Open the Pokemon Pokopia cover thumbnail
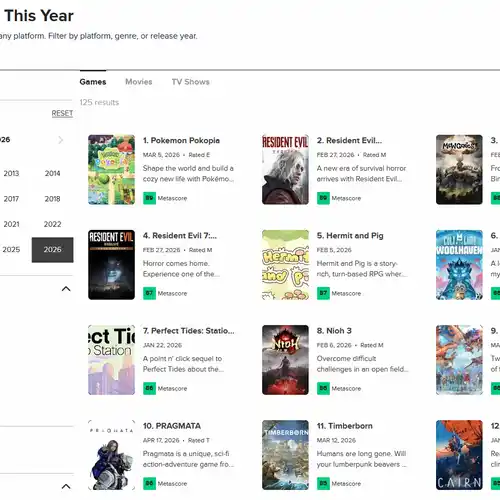Screen dimensions: 500x500 (x=111, y=169)
